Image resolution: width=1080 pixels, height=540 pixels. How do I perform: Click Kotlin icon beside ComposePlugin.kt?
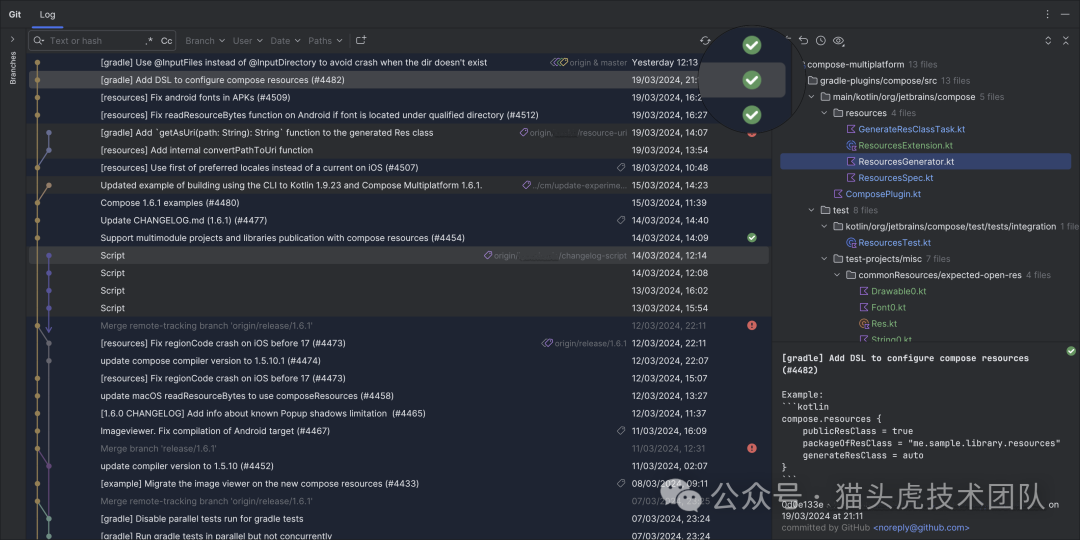pyautogui.click(x=838, y=194)
